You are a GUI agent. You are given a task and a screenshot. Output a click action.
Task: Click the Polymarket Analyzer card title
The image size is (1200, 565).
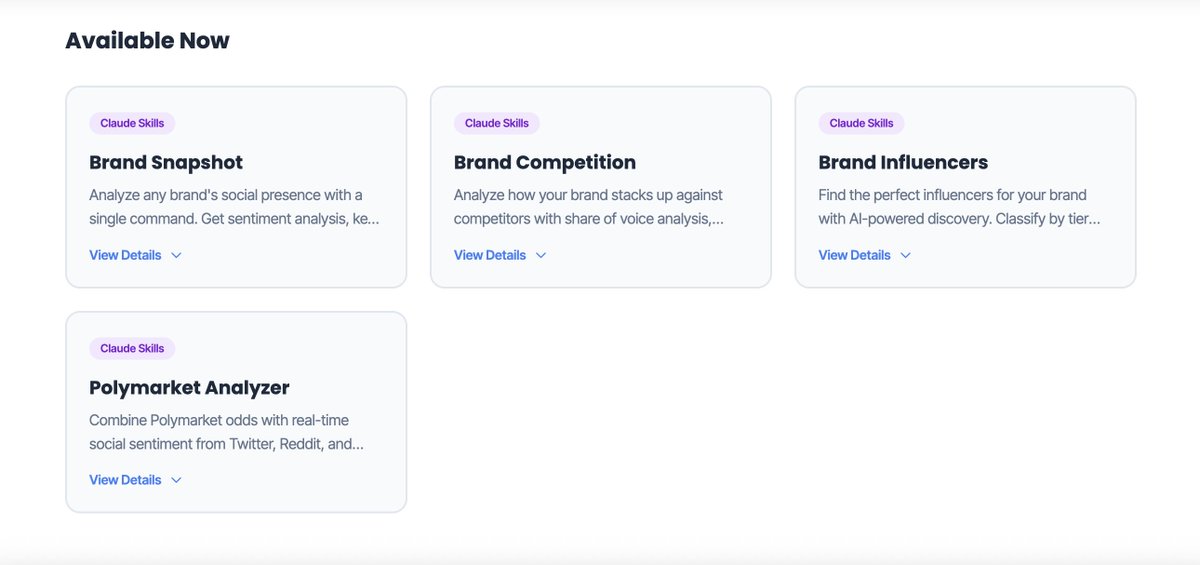pos(189,387)
